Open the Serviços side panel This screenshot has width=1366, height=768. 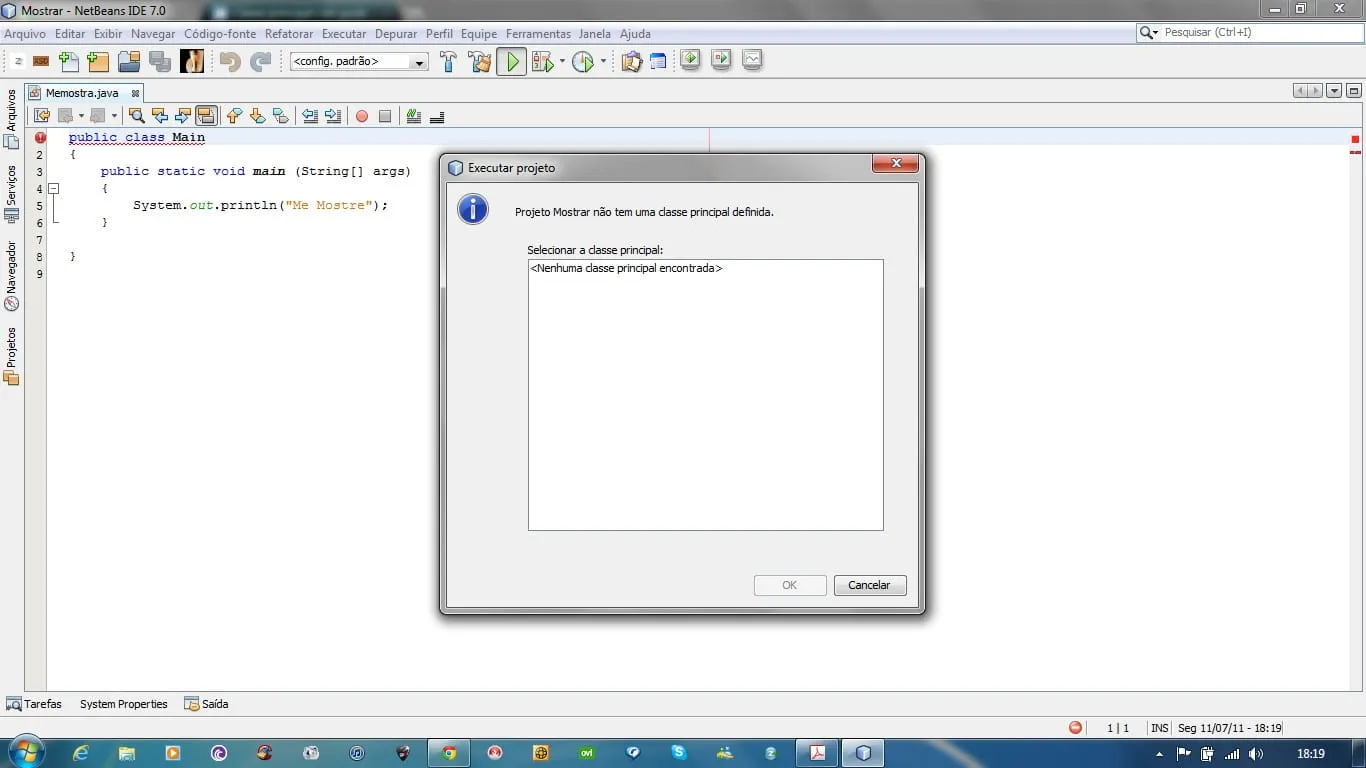pyautogui.click(x=12, y=194)
